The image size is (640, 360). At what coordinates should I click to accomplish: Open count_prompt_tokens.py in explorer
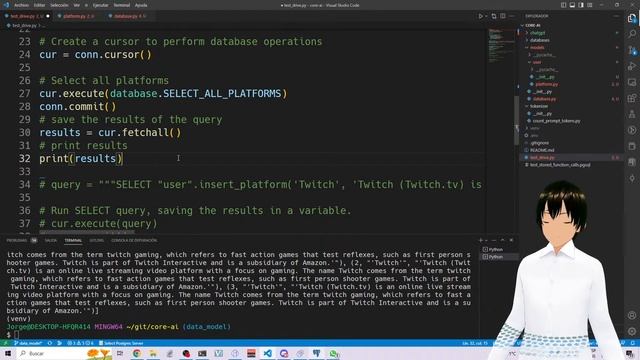[x=556, y=121]
